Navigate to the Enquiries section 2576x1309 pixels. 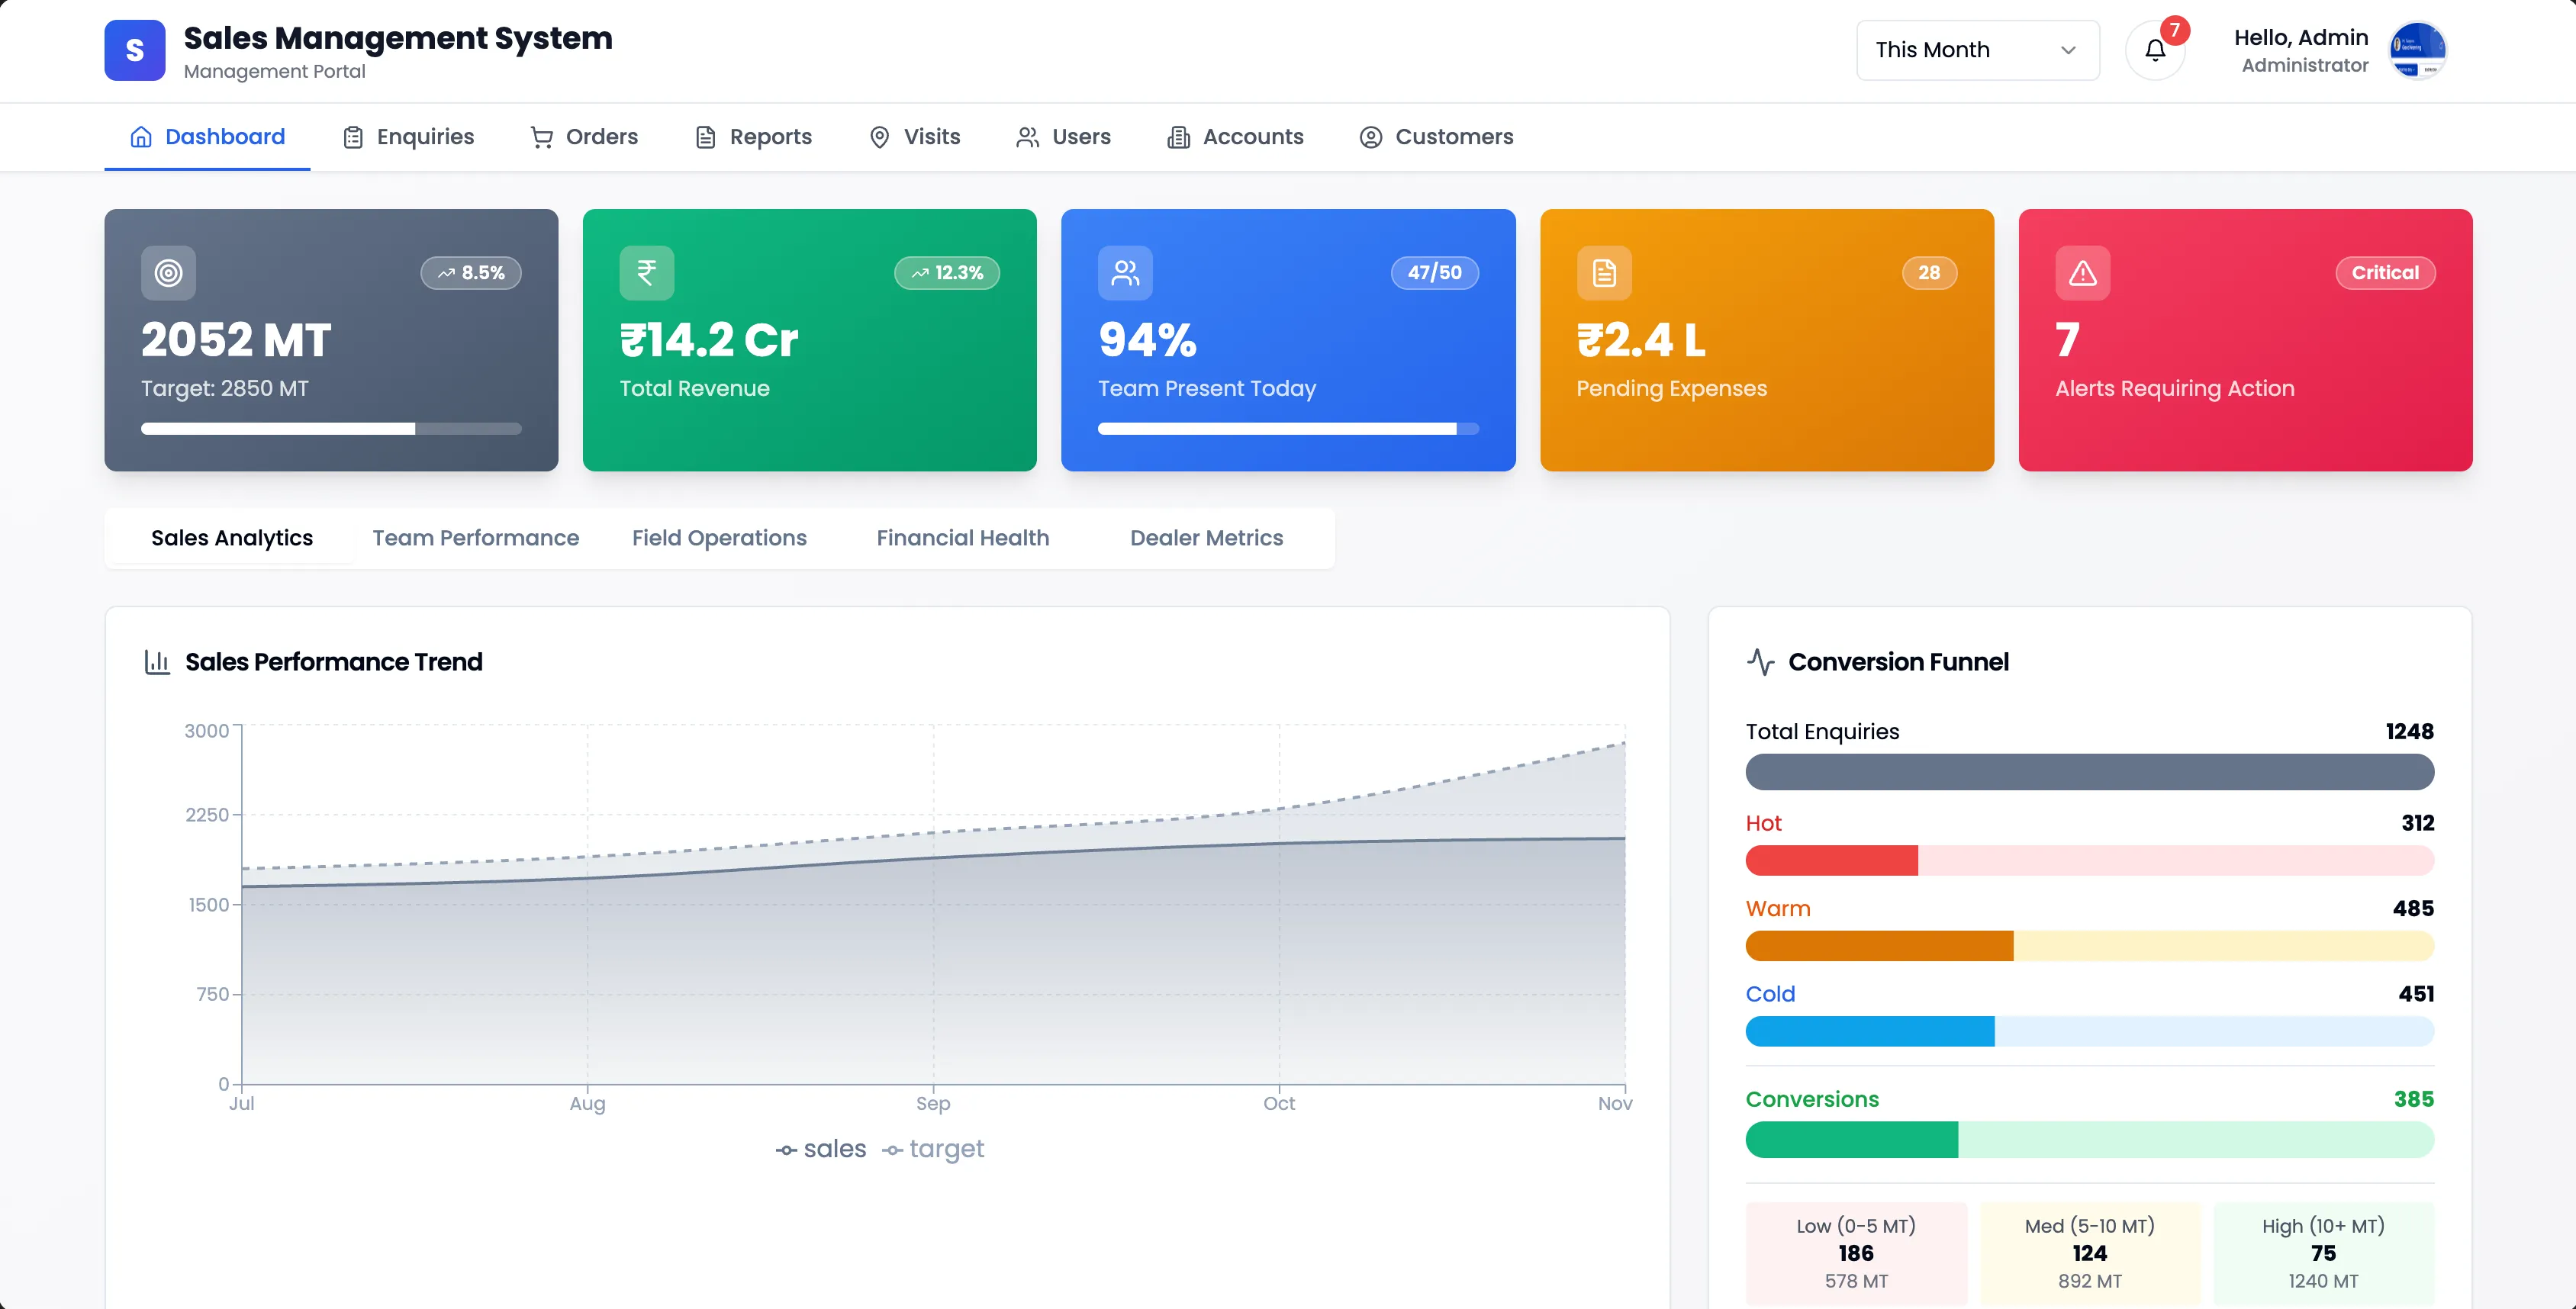[408, 136]
